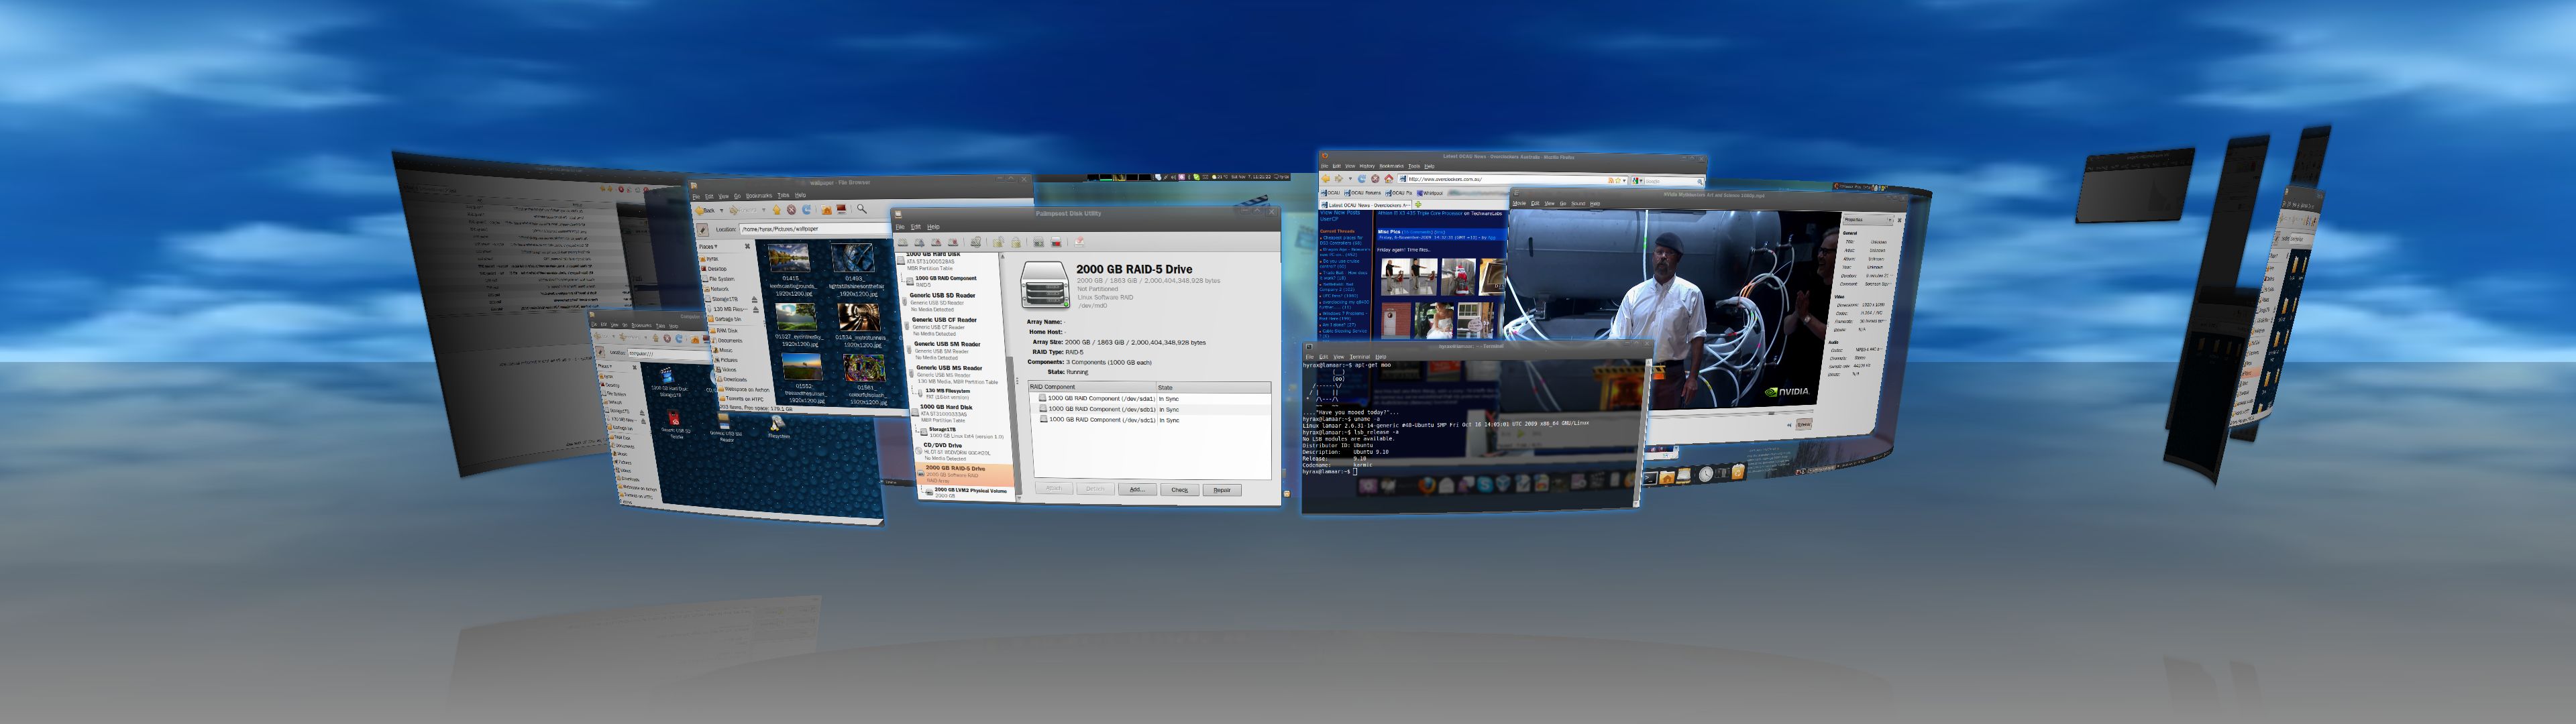Click red stop-array drive icon in Palimpsest toolbar
The height and width of the screenshot is (724, 2576).
[1056, 242]
